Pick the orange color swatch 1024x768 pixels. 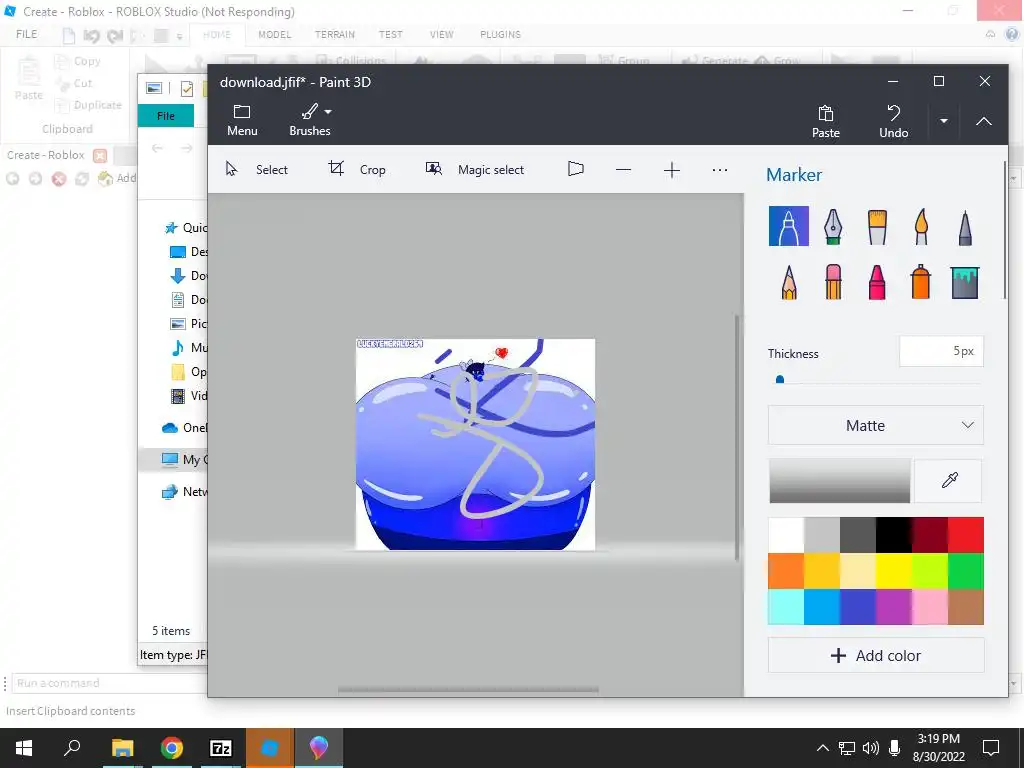(786, 571)
